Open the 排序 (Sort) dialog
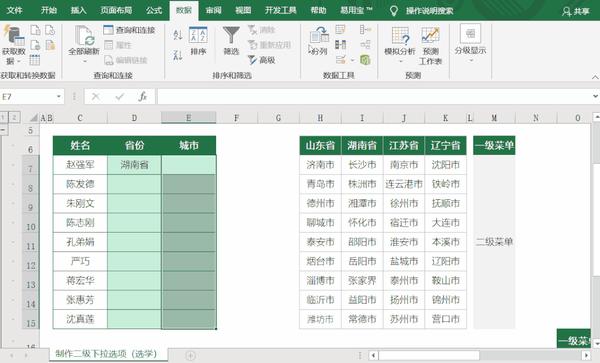This screenshot has height=363, width=600. pyautogui.click(x=198, y=41)
